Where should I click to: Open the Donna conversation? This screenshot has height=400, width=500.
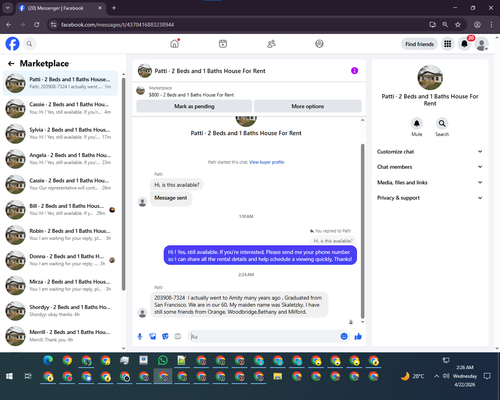pos(60,260)
